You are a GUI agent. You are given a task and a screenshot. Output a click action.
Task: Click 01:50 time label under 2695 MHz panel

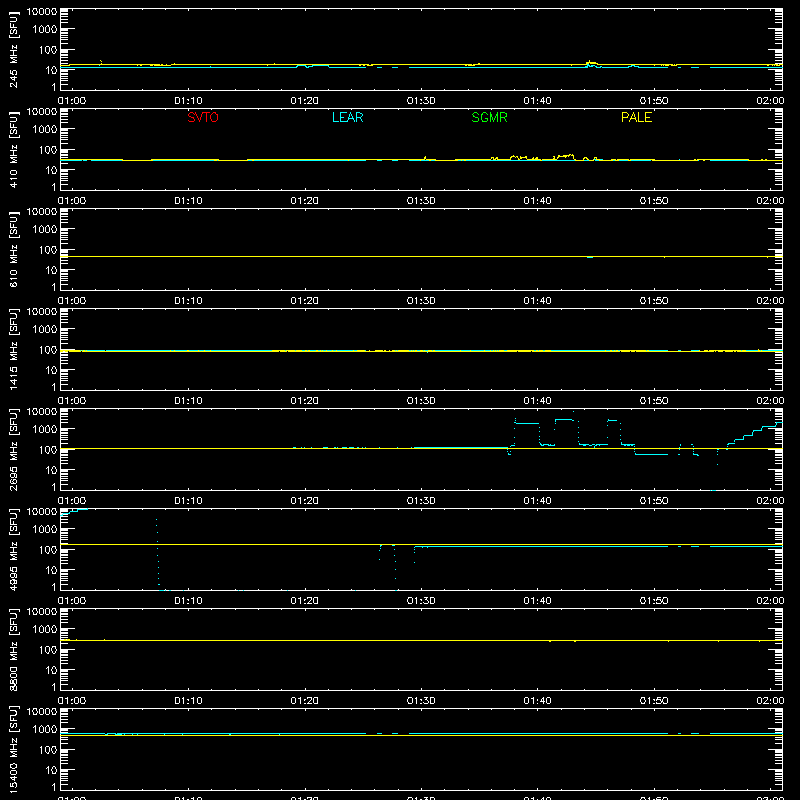[x=654, y=501]
